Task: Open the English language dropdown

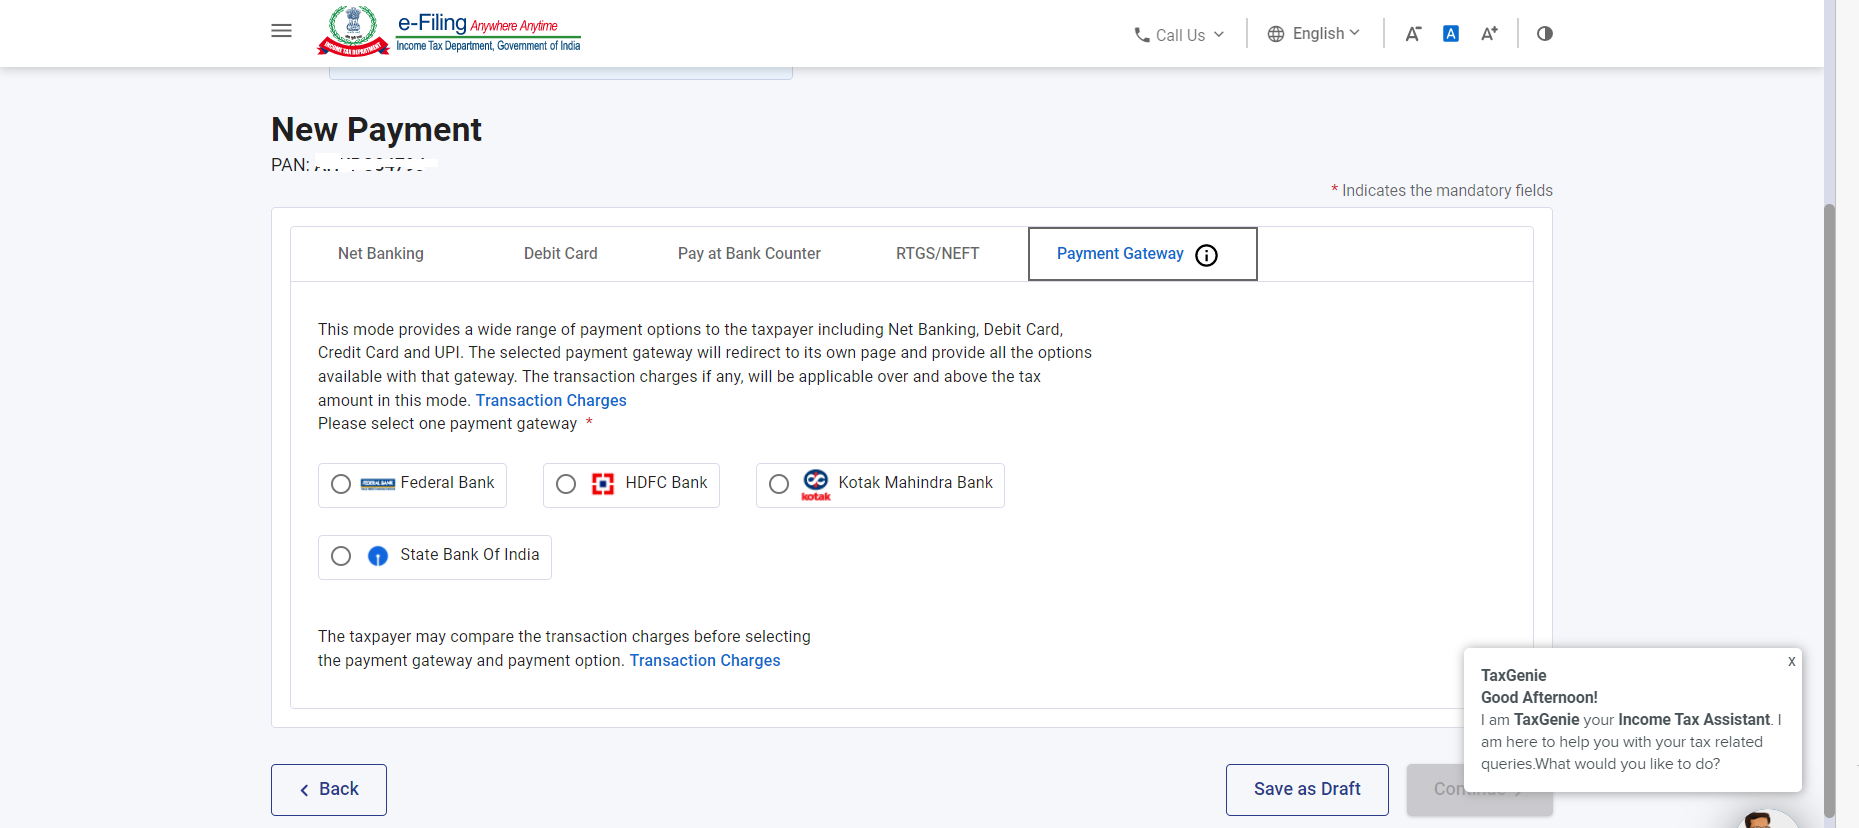Action: [x=1313, y=34]
